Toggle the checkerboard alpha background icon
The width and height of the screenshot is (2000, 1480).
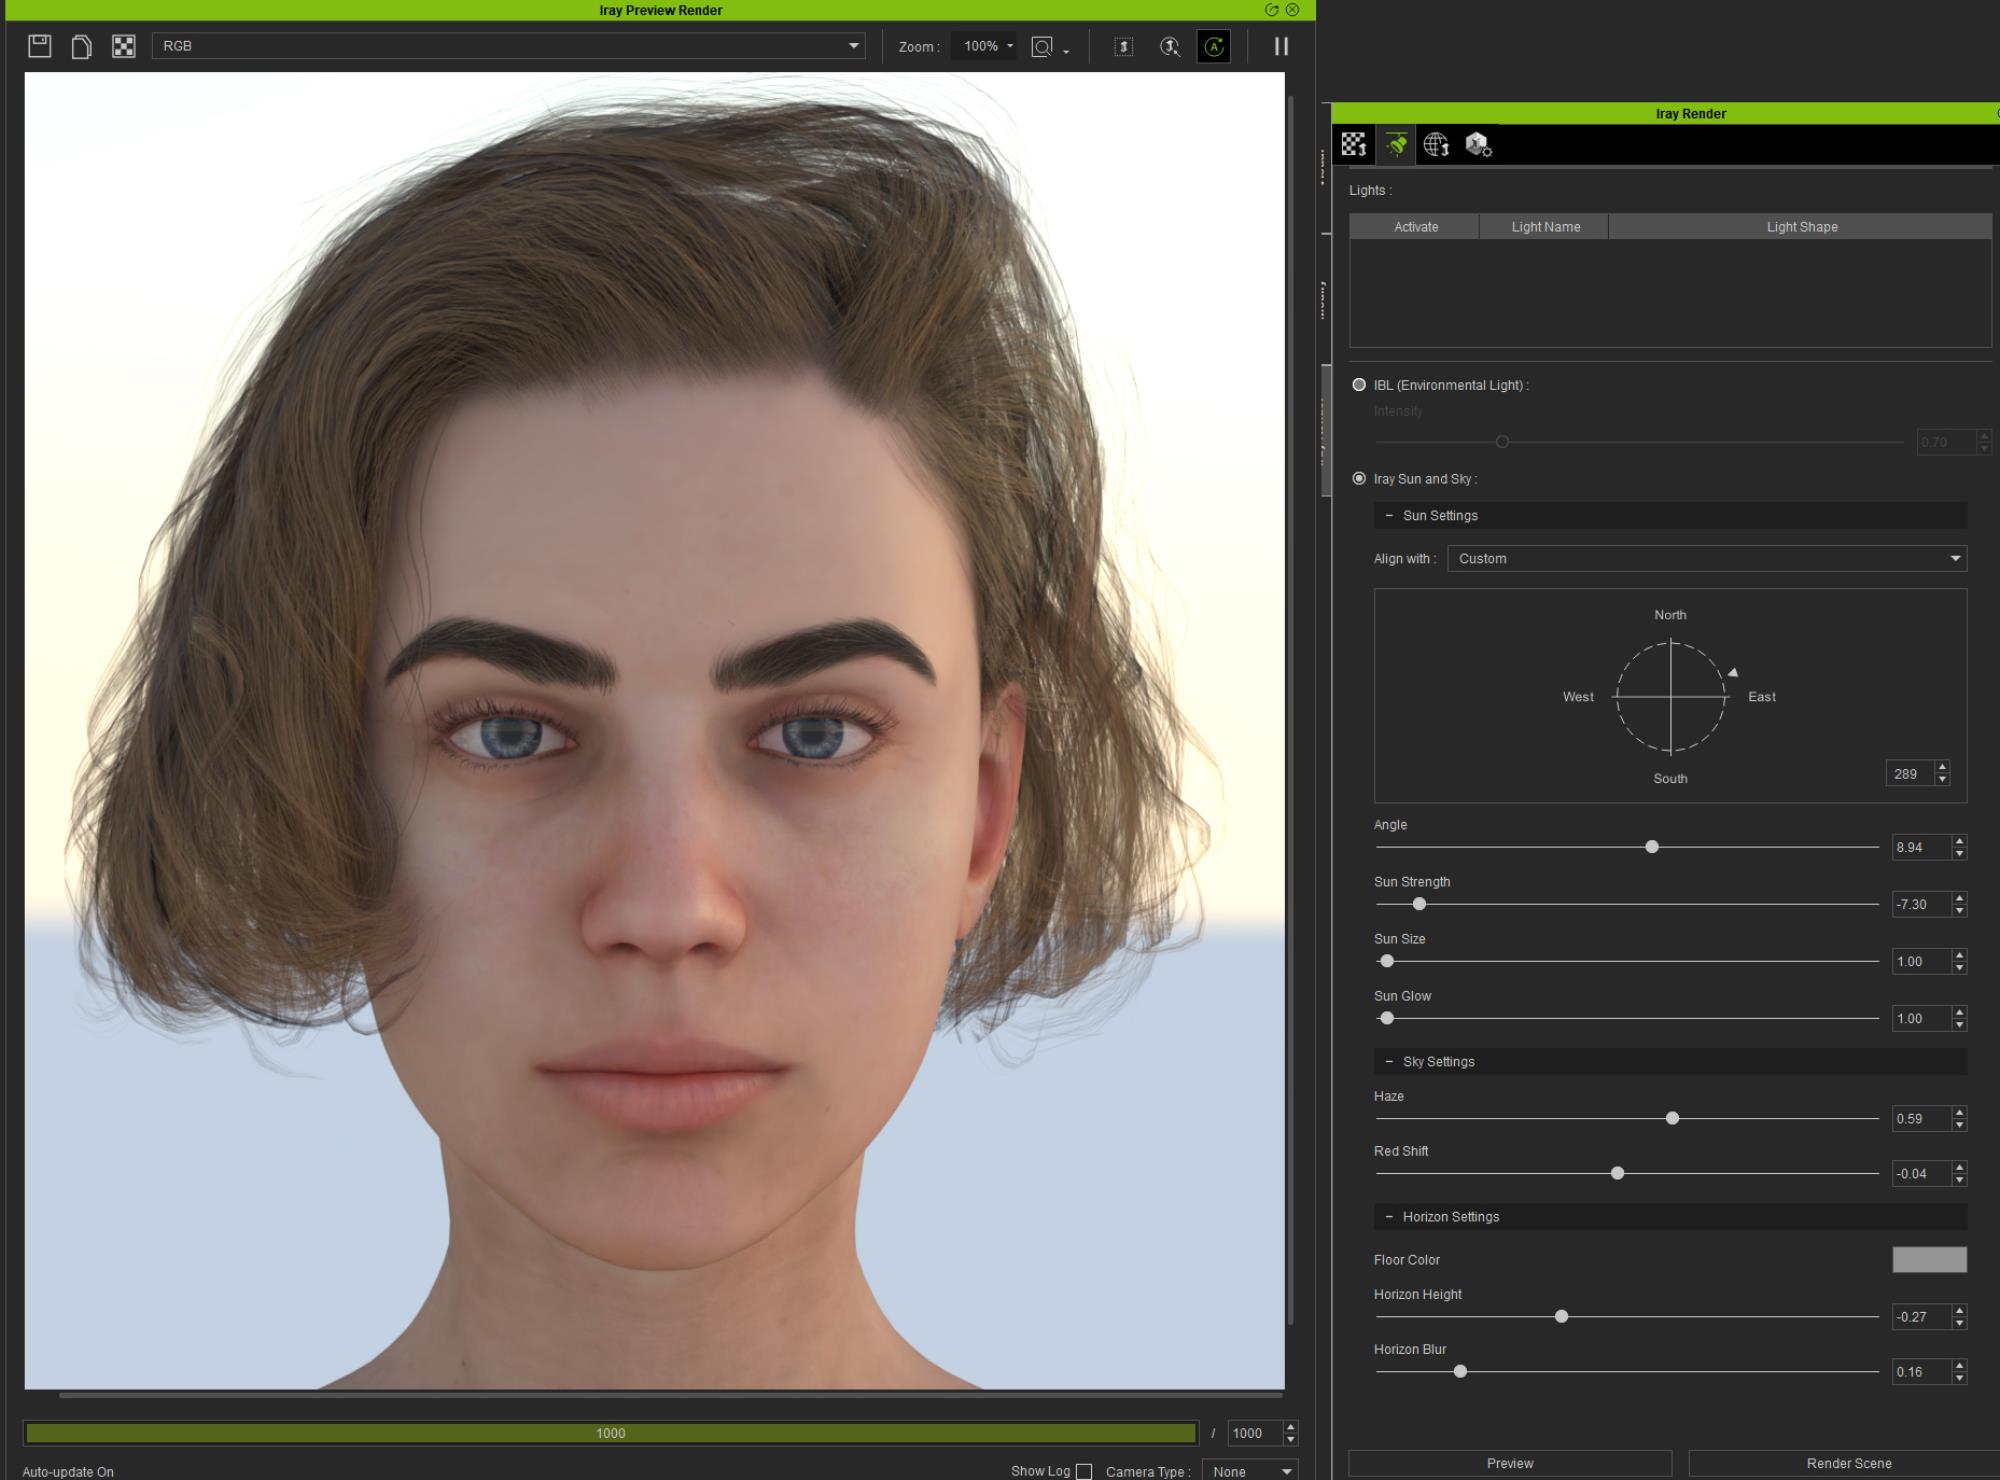coord(123,46)
